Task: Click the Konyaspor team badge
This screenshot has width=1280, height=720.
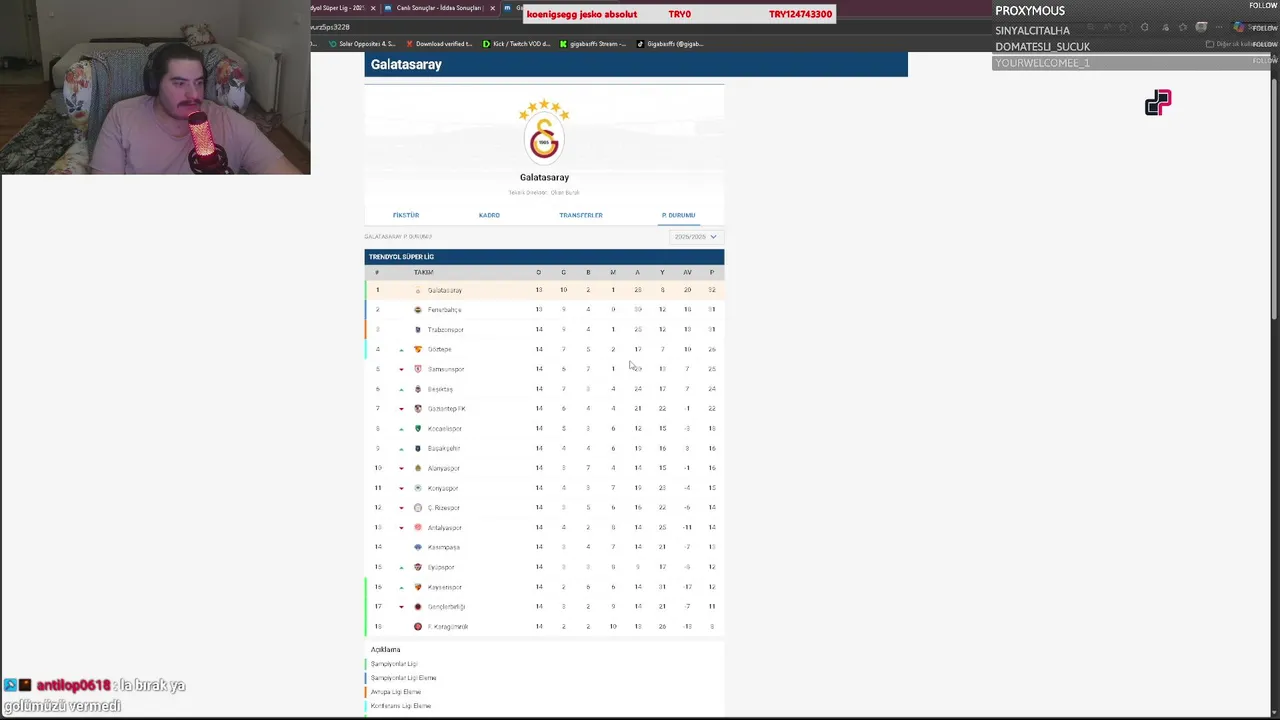Action: [x=418, y=488]
